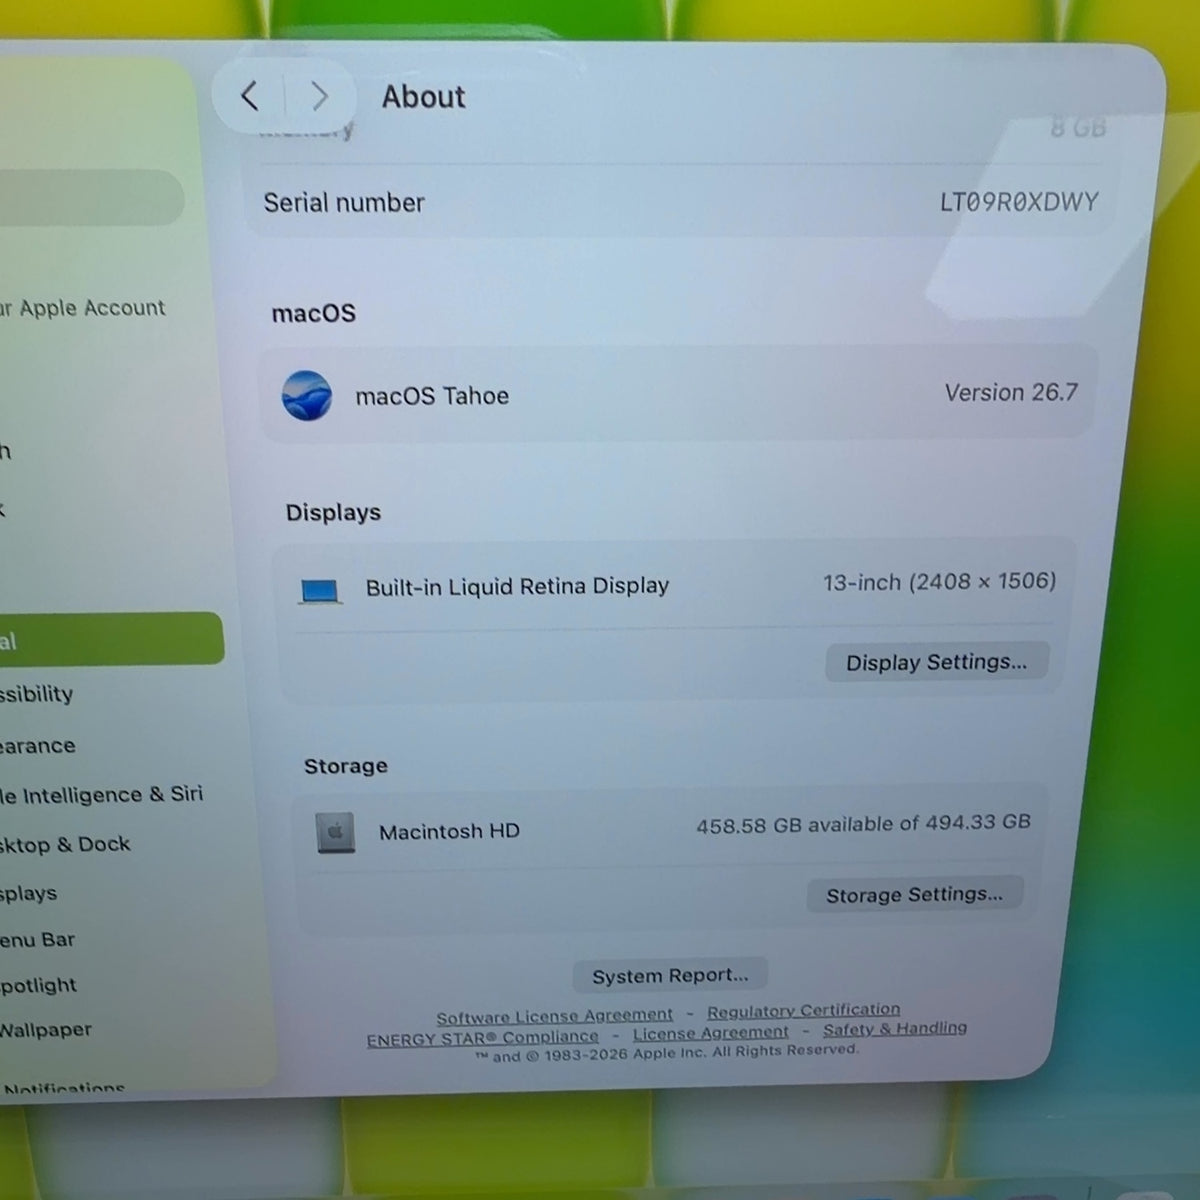Image resolution: width=1200 pixels, height=1200 pixels.
Task: Click the Serial number label
Action: (x=344, y=203)
